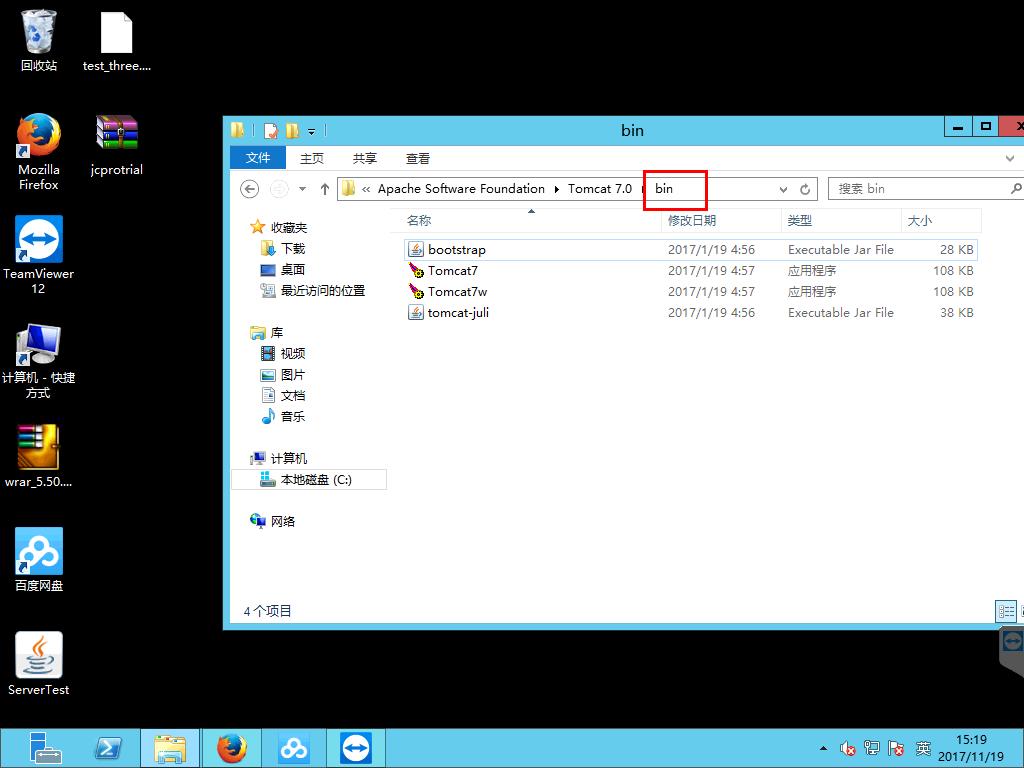Image resolution: width=1024 pixels, height=768 pixels.
Task: Click the Server Manager taskbar icon
Action: pyautogui.click(x=45, y=748)
